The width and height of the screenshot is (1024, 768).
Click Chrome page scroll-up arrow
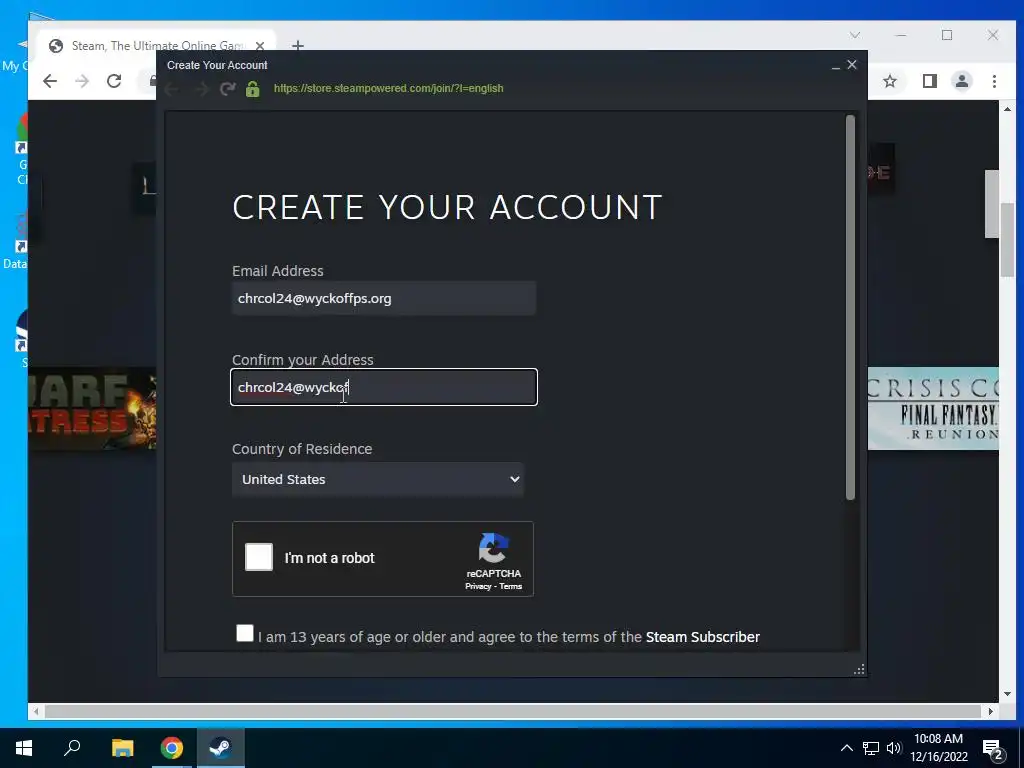point(1007,109)
